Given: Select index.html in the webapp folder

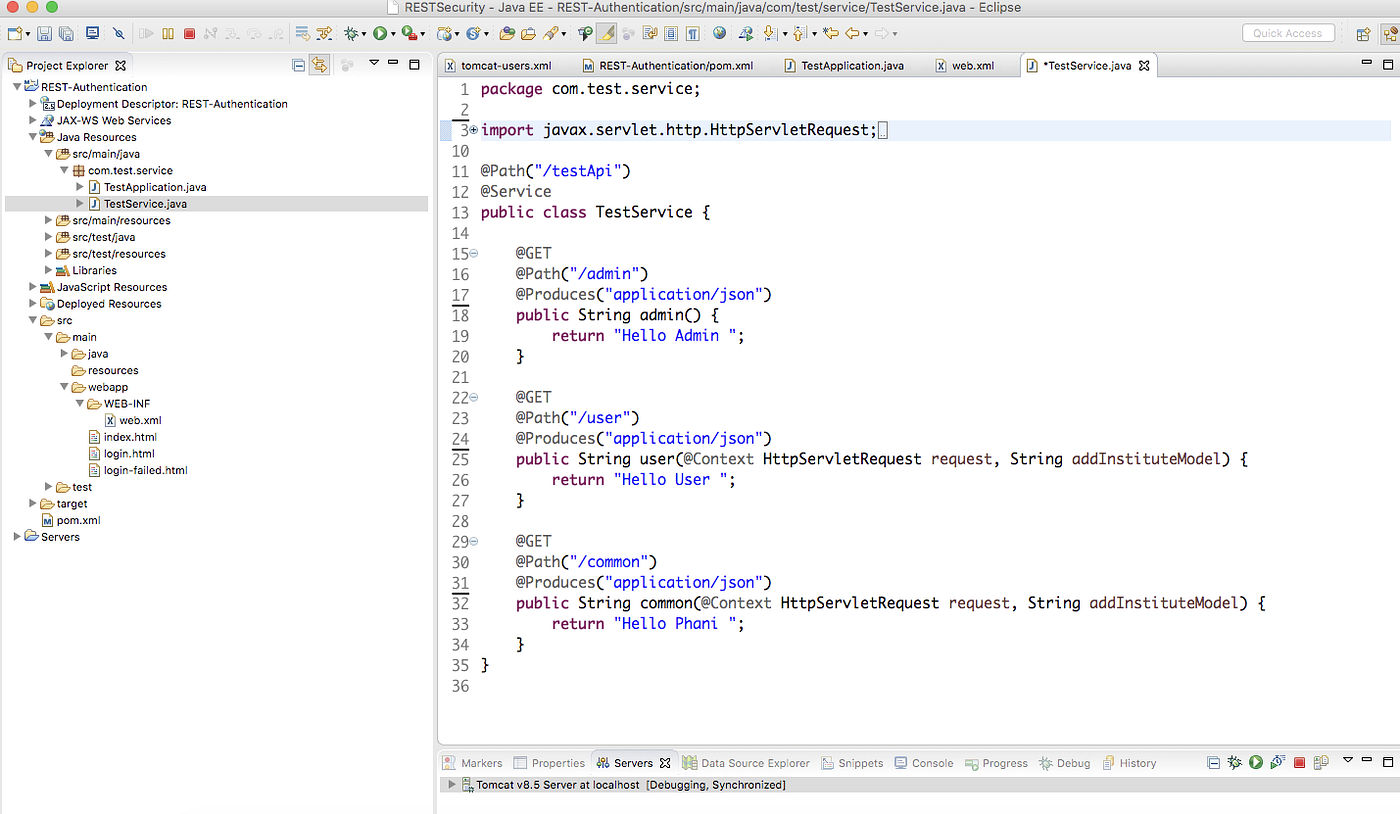Looking at the screenshot, I should [130, 437].
